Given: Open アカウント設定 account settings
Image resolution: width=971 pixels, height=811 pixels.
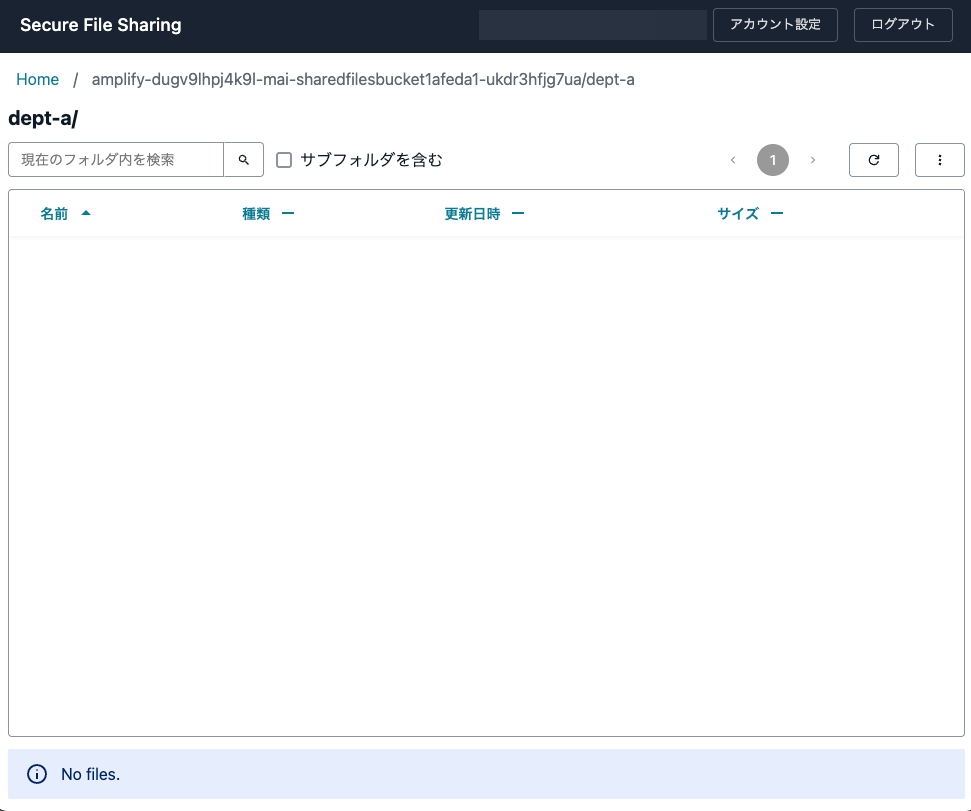Looking at the screenshot, I should 775,25.
